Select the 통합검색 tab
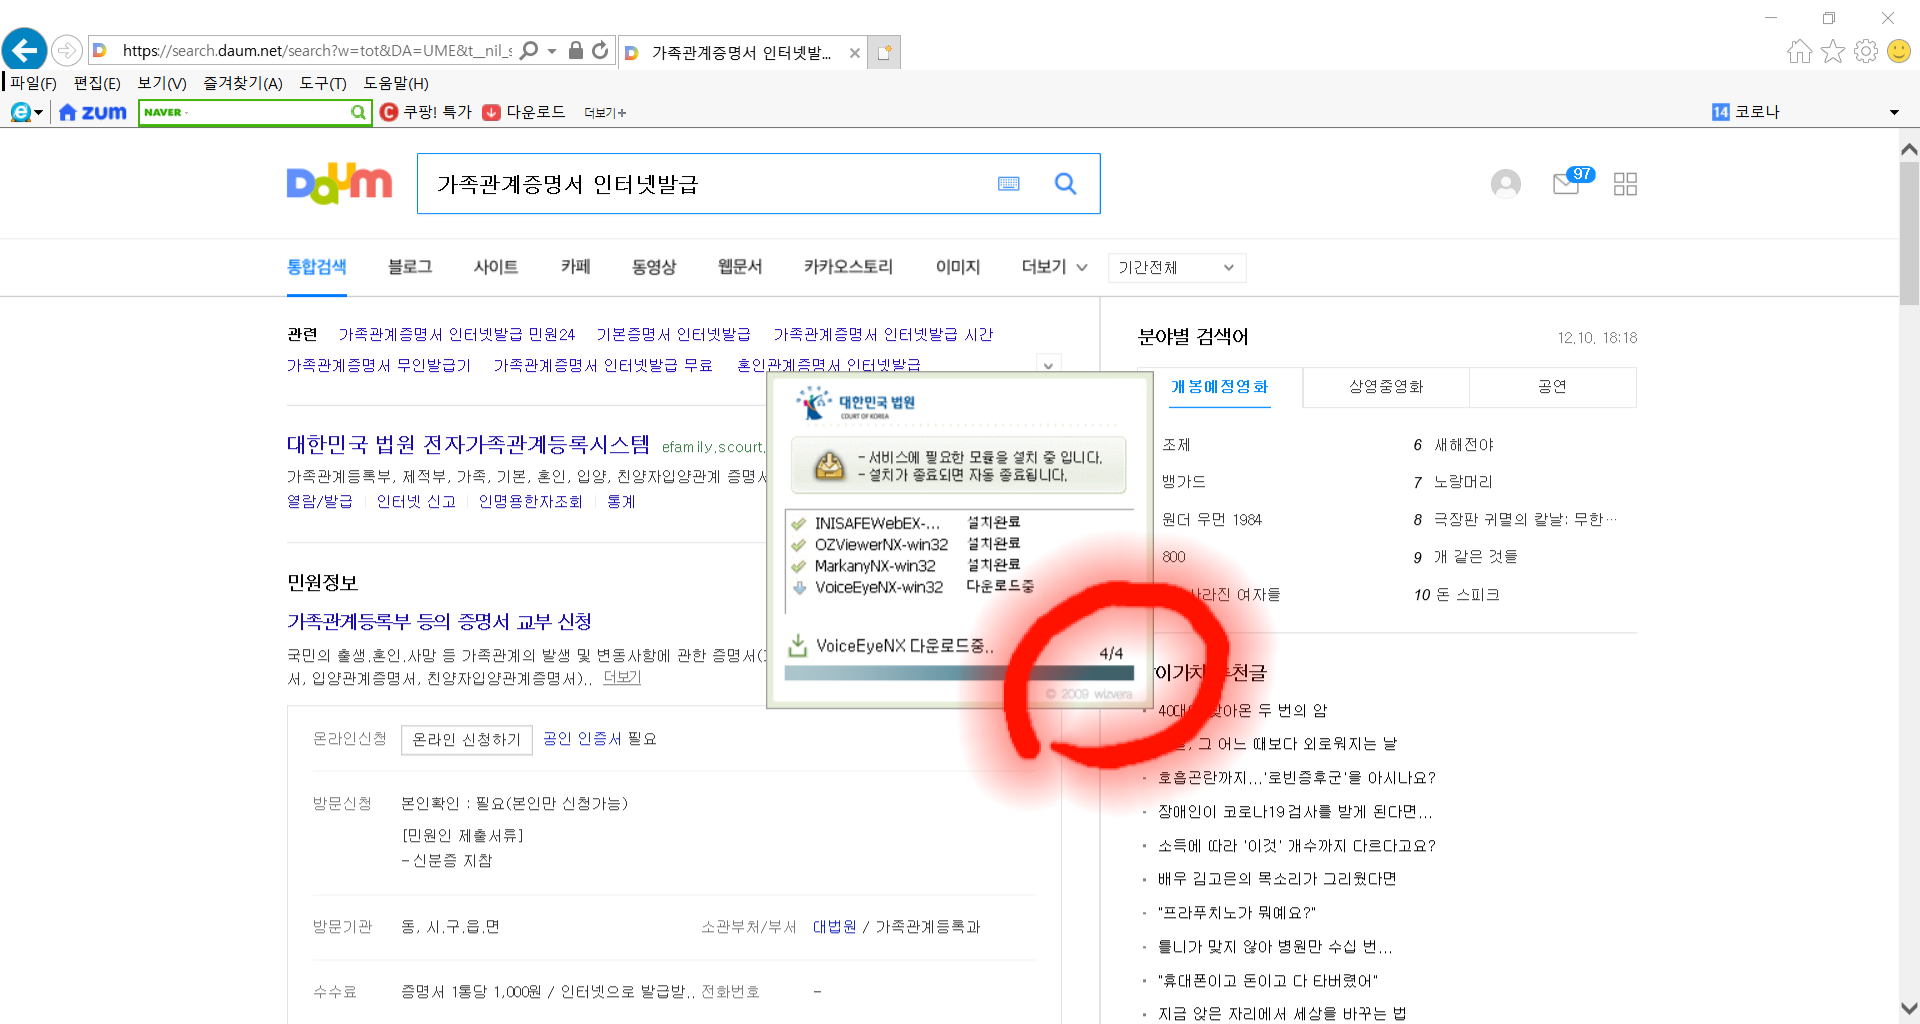1920x1024 pixels. (x=316, y=267)
